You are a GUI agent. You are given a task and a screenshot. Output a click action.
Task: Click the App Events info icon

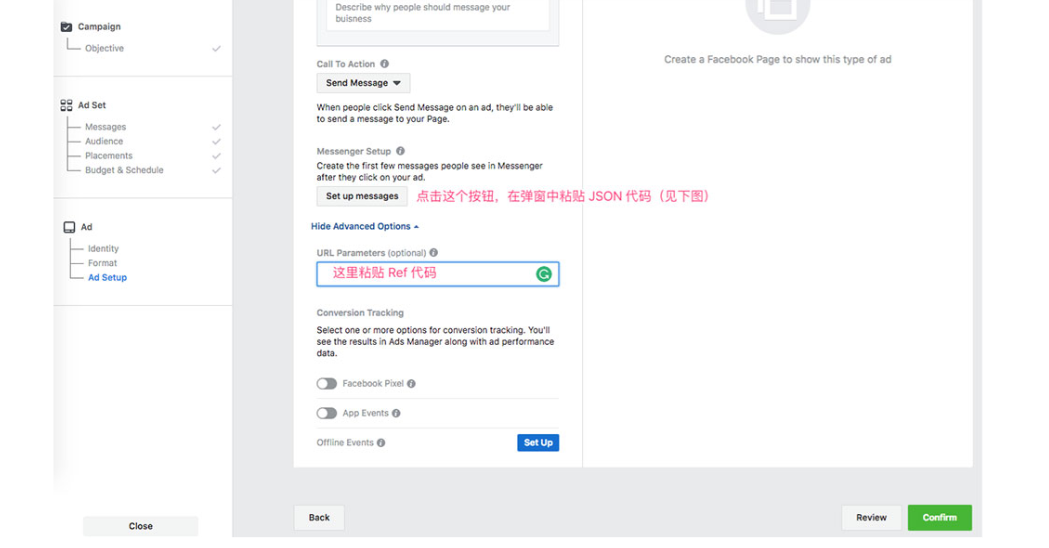click(x=396, y=413)
